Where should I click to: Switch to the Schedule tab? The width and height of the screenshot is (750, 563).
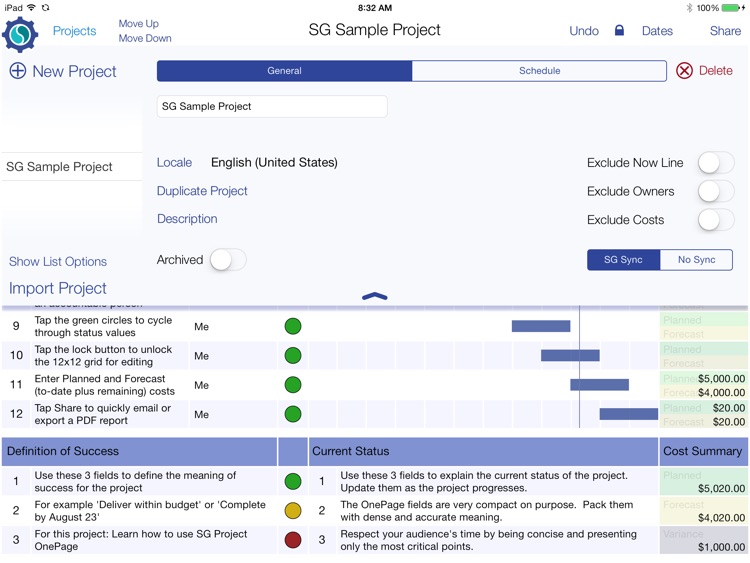[540, 71]
